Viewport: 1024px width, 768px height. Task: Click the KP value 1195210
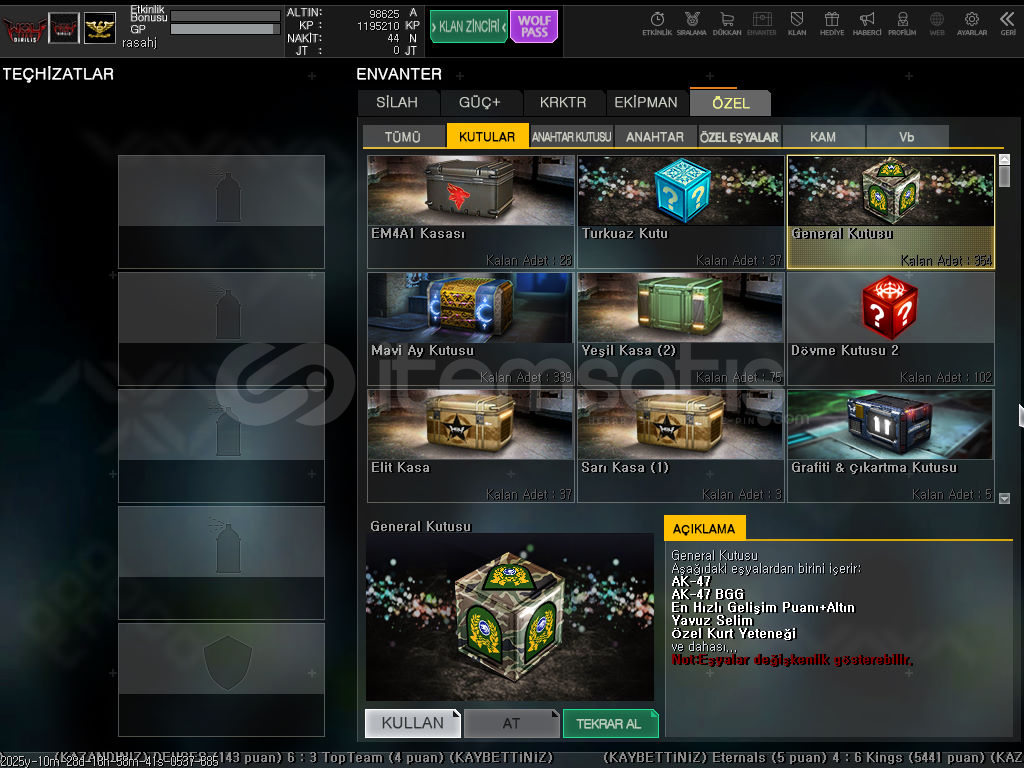coord(378,26)
